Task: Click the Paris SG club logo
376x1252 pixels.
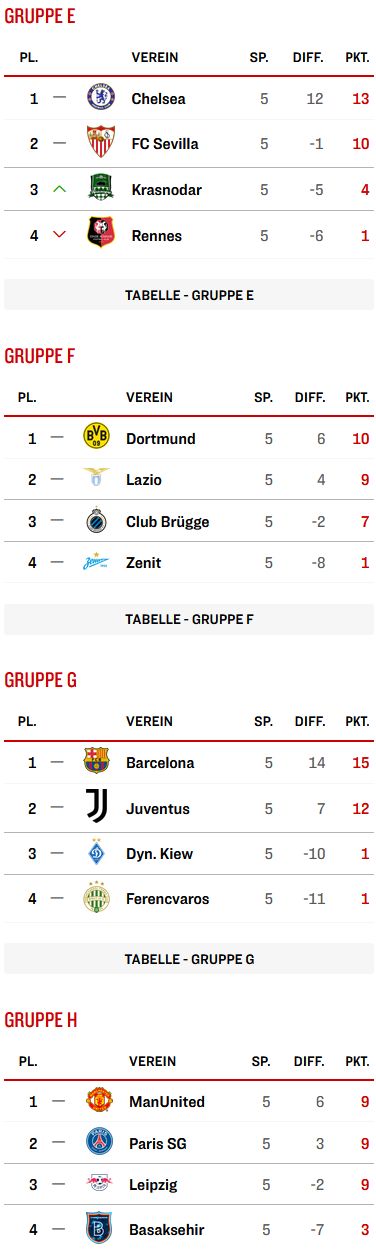Action: pos(99,1143)
